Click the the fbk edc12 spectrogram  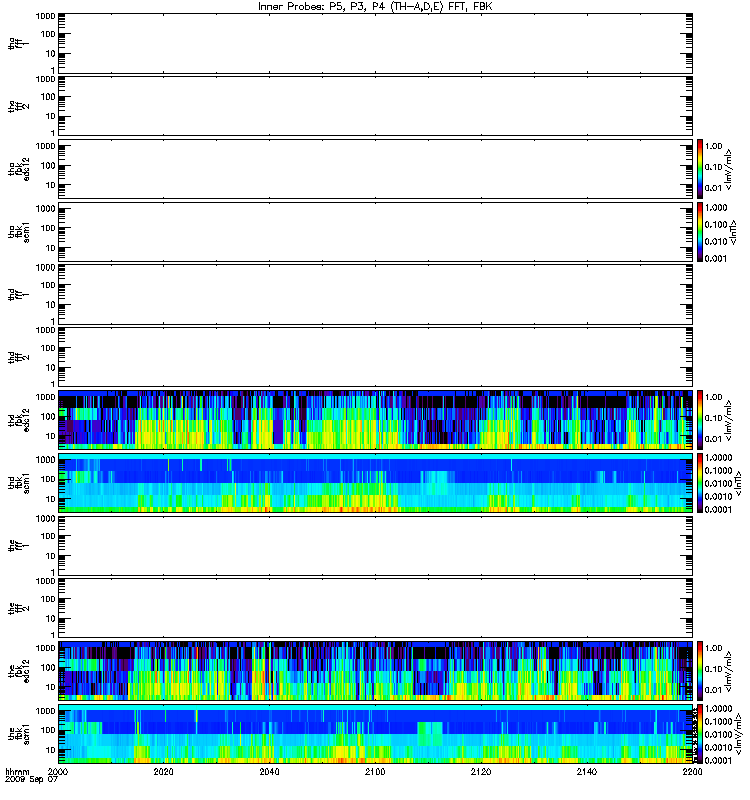point(375,671)
